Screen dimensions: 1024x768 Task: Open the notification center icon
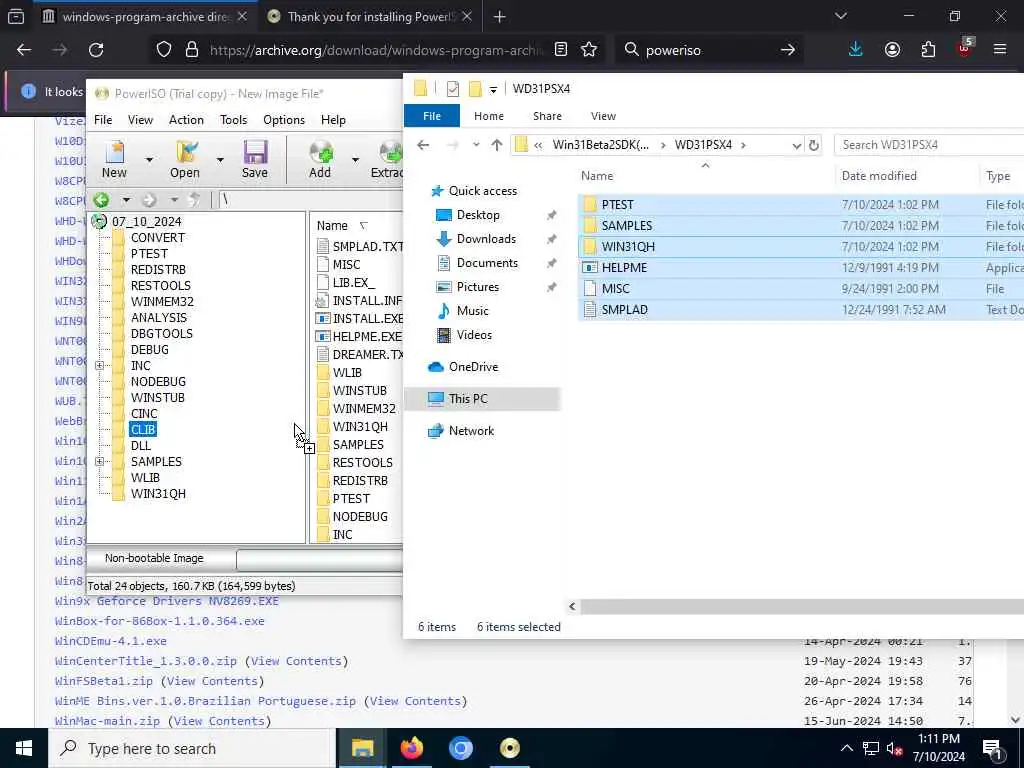992,748
